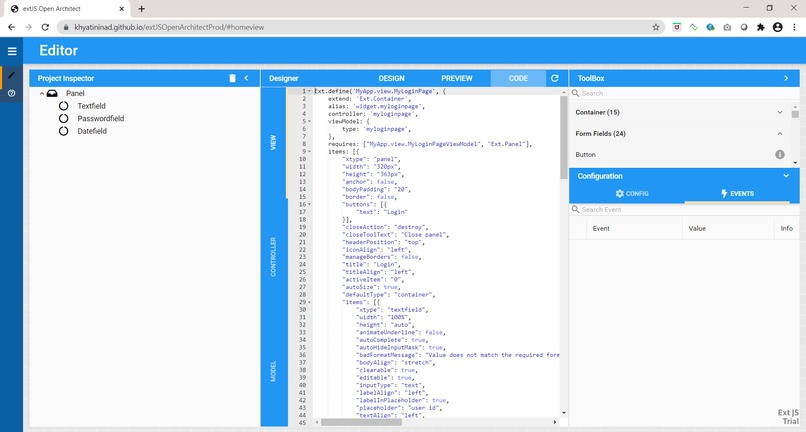
Task: Open the Chrome profile avatar
Action: [778, 27]
